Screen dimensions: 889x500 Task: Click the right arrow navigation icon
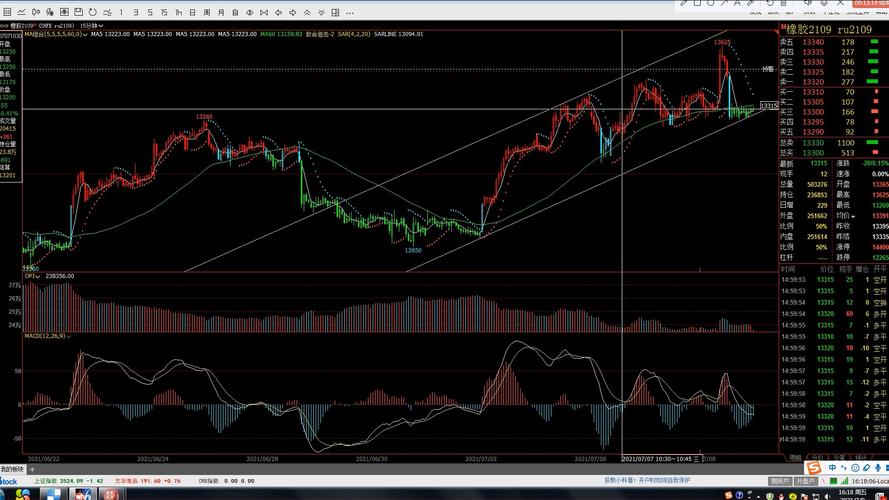pos(292,13)
